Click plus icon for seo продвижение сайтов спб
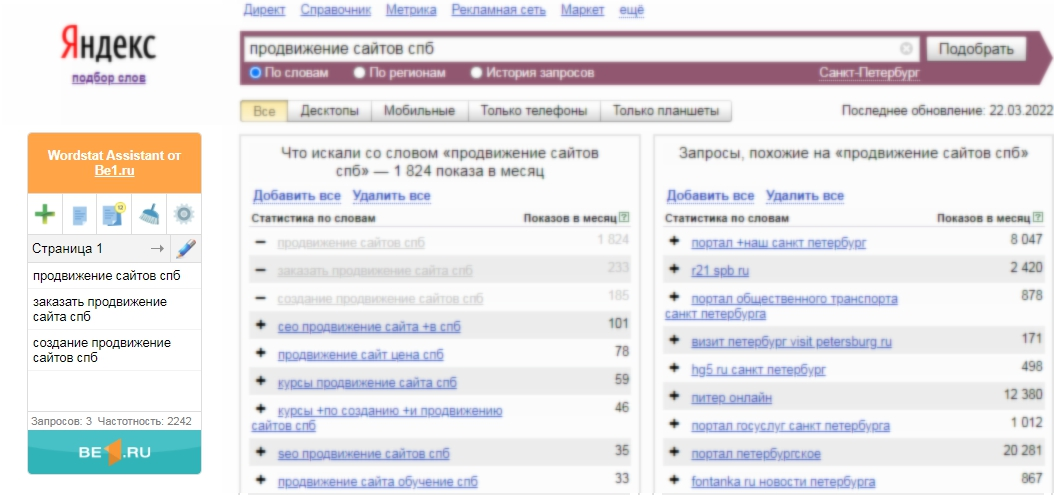Screen dimensions: 1054x495 click(x=261, y=453)
